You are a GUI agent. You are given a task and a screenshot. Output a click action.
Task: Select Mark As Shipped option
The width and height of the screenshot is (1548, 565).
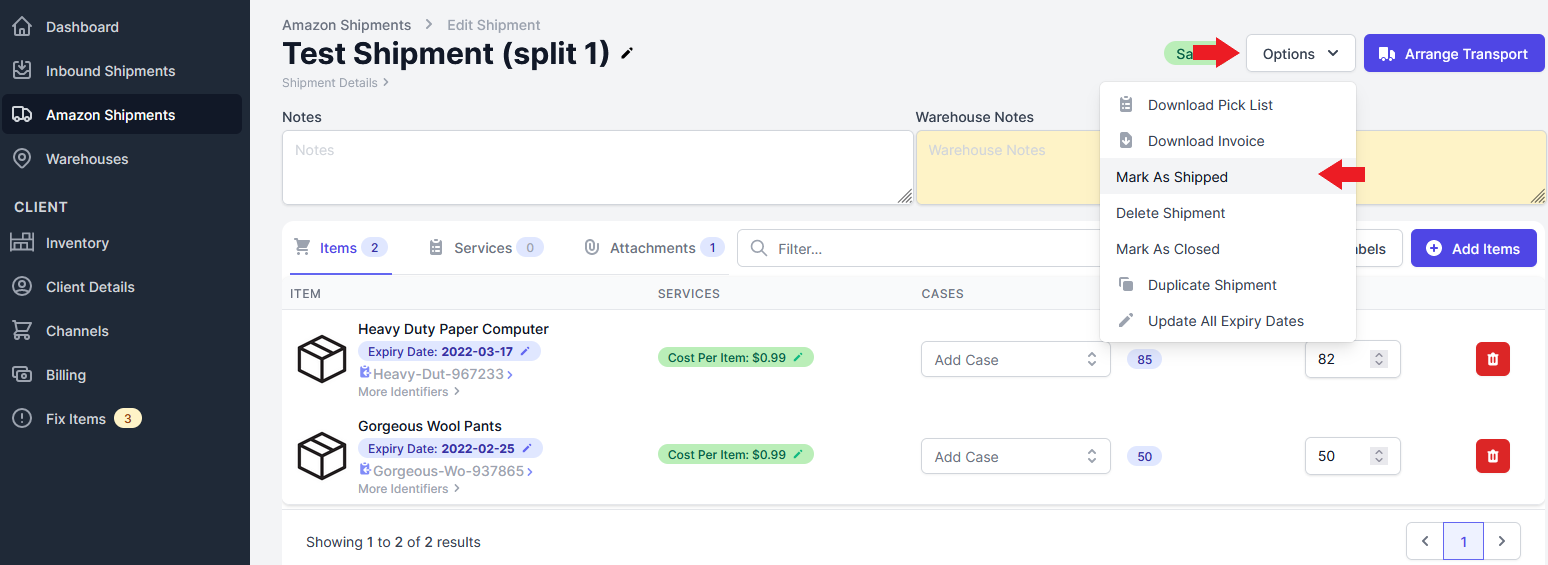pyautogui.click(x=1227, y=177)
